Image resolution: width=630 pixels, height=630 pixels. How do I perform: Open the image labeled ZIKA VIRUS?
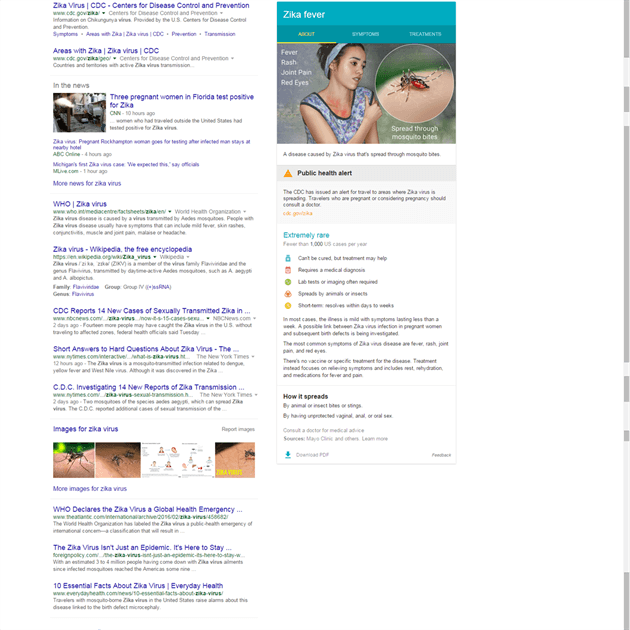[235, 460]
